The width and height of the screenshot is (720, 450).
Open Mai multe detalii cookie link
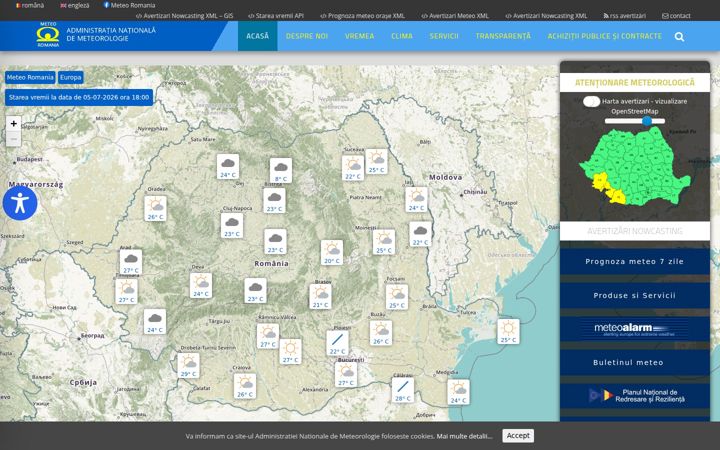pyautogui.click(x=464, y=436)
